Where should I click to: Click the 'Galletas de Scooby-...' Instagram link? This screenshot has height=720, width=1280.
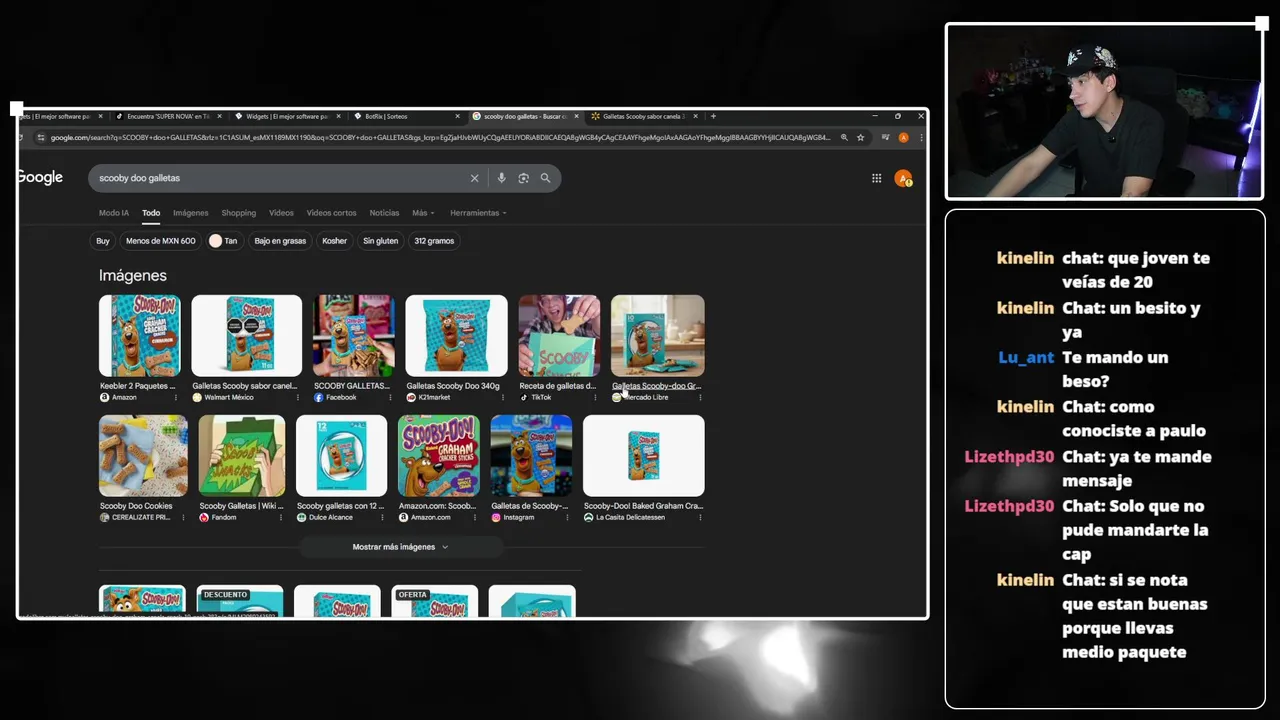click(x=529, y=506)
